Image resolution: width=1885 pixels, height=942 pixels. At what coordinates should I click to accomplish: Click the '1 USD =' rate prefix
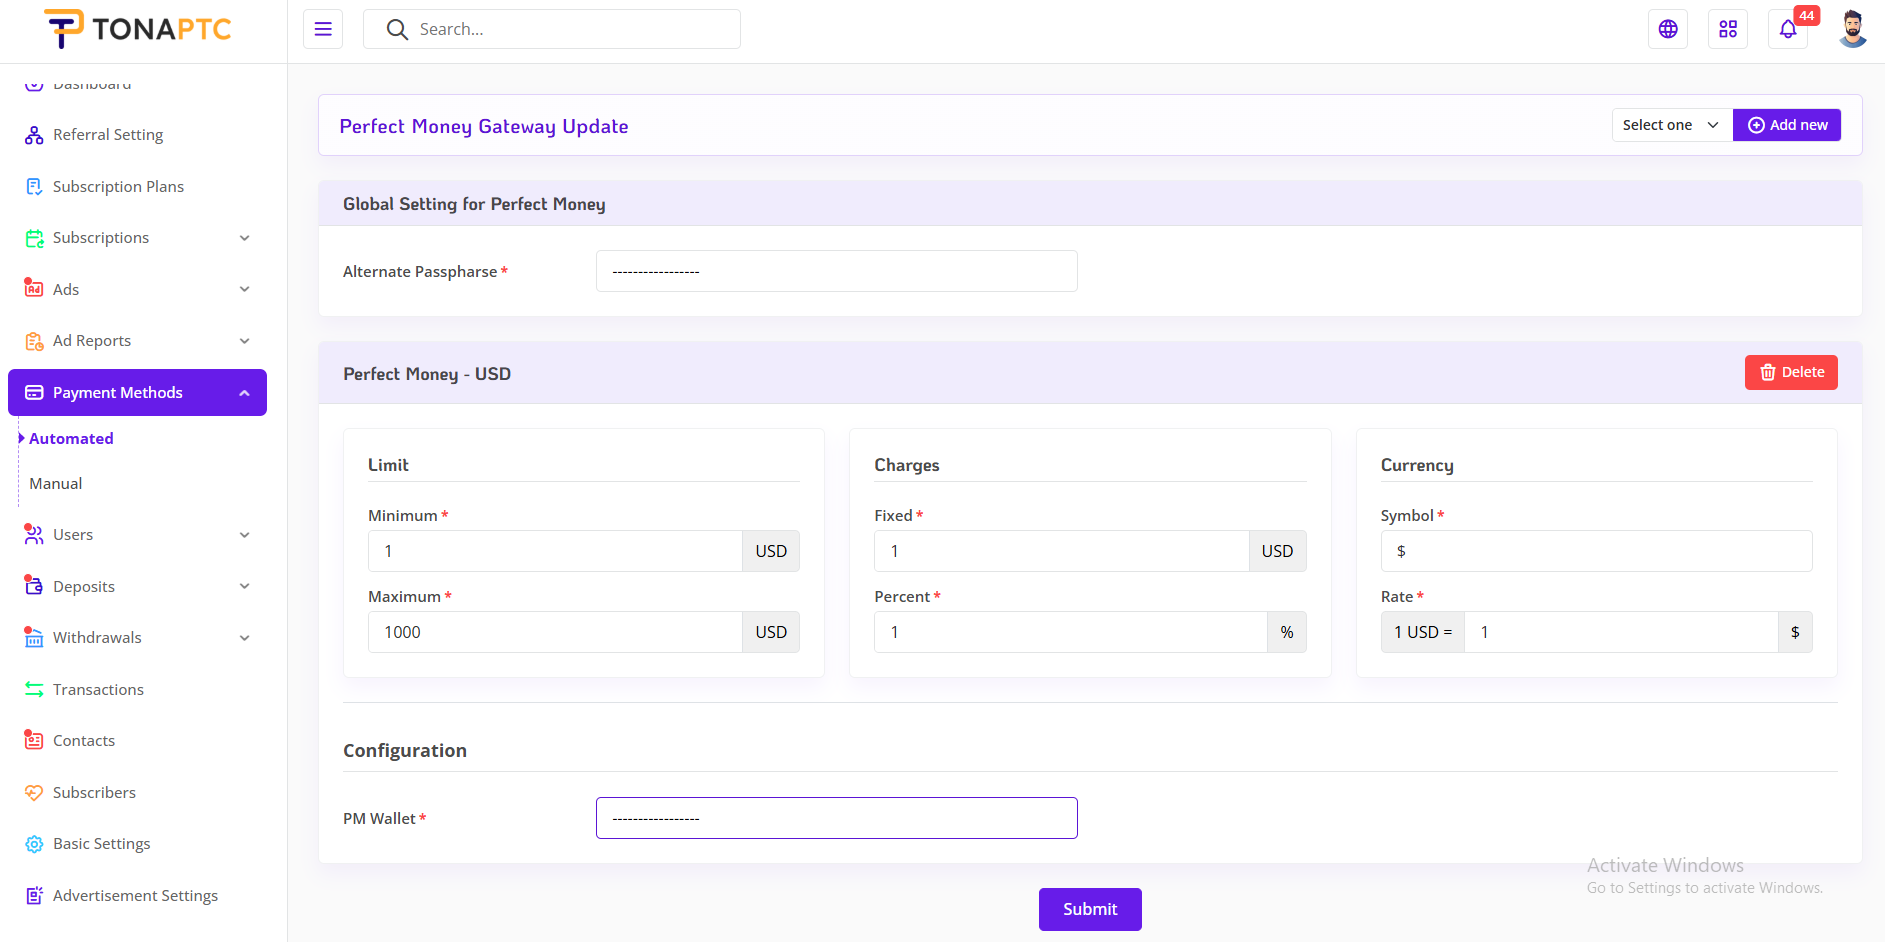[x=1423, y=632]
